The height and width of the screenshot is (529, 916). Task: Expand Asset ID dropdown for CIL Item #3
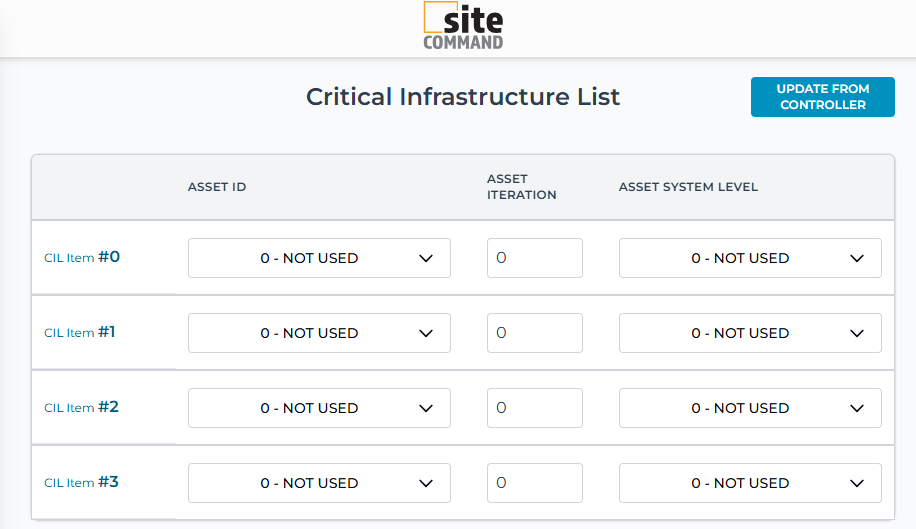(319, 483)
